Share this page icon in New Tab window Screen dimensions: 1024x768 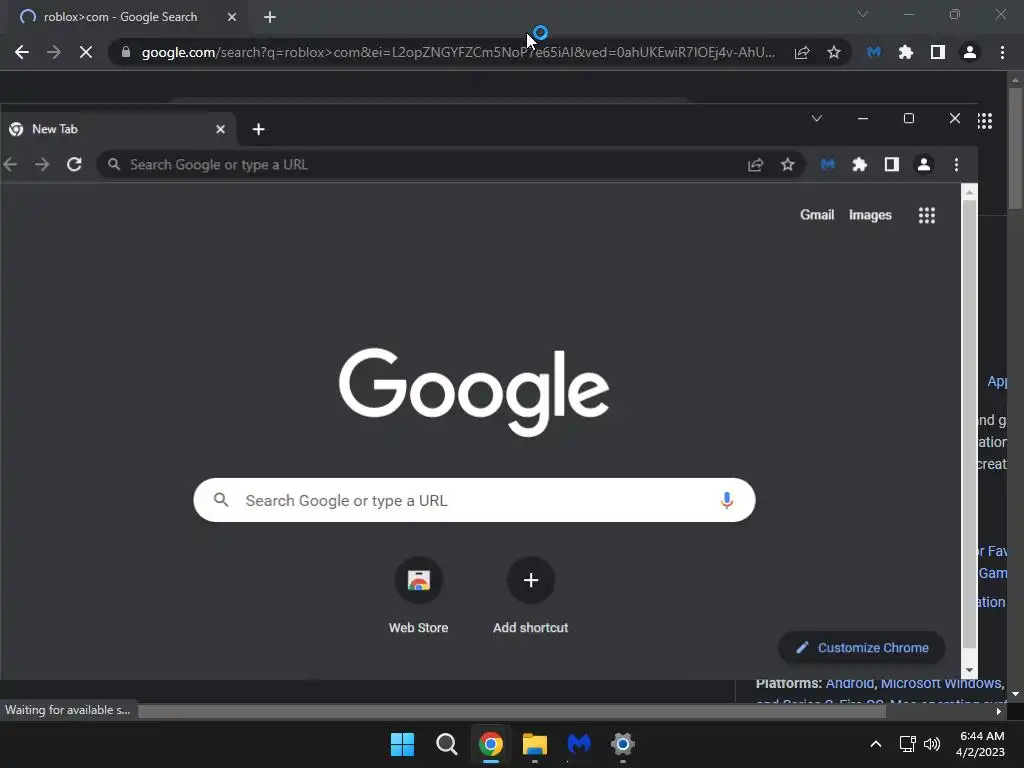[756, 165]
